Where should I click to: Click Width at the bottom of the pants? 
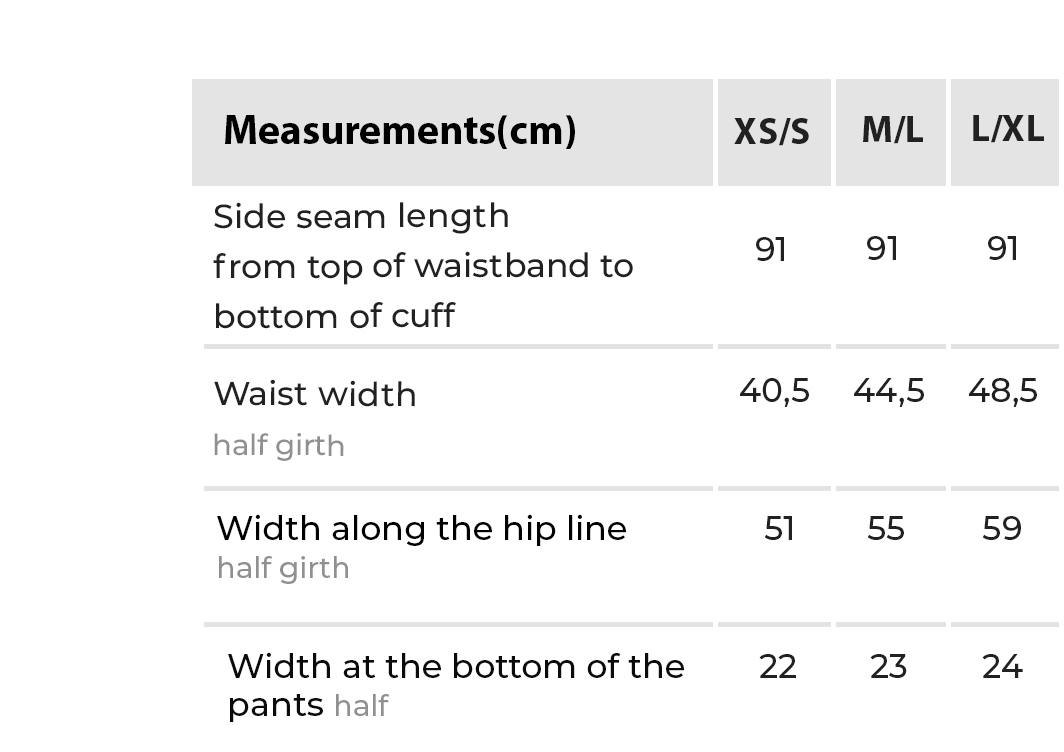455,667
